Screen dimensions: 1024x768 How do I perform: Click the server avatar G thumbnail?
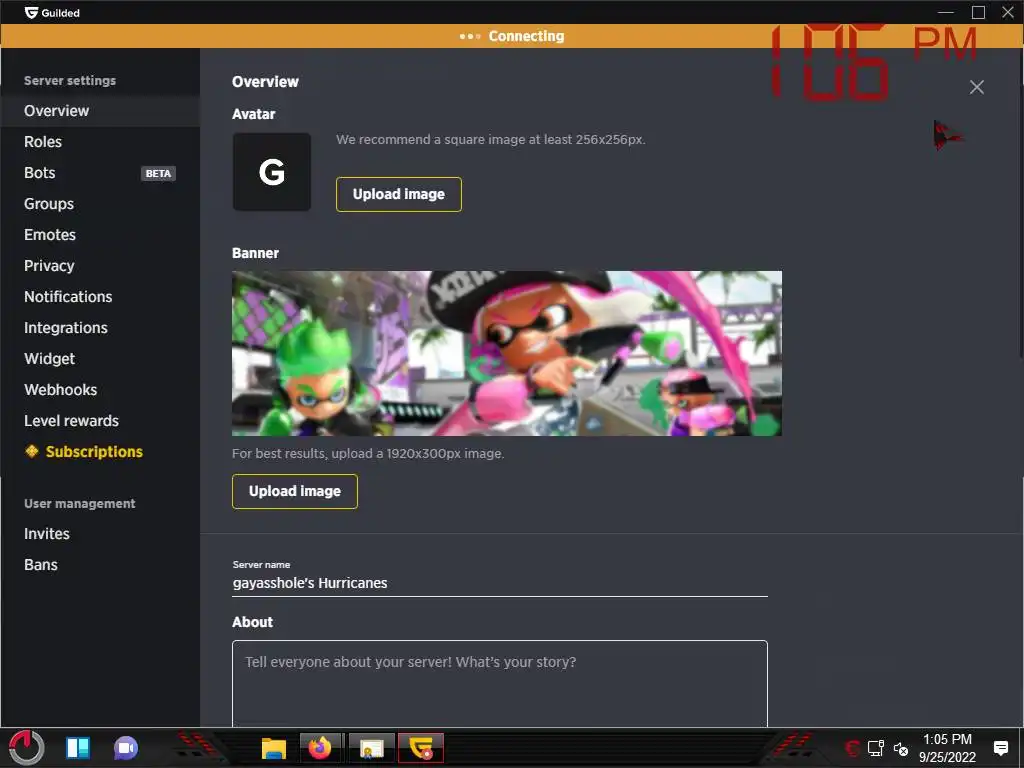pyautogui.click(x=272, y=172)
